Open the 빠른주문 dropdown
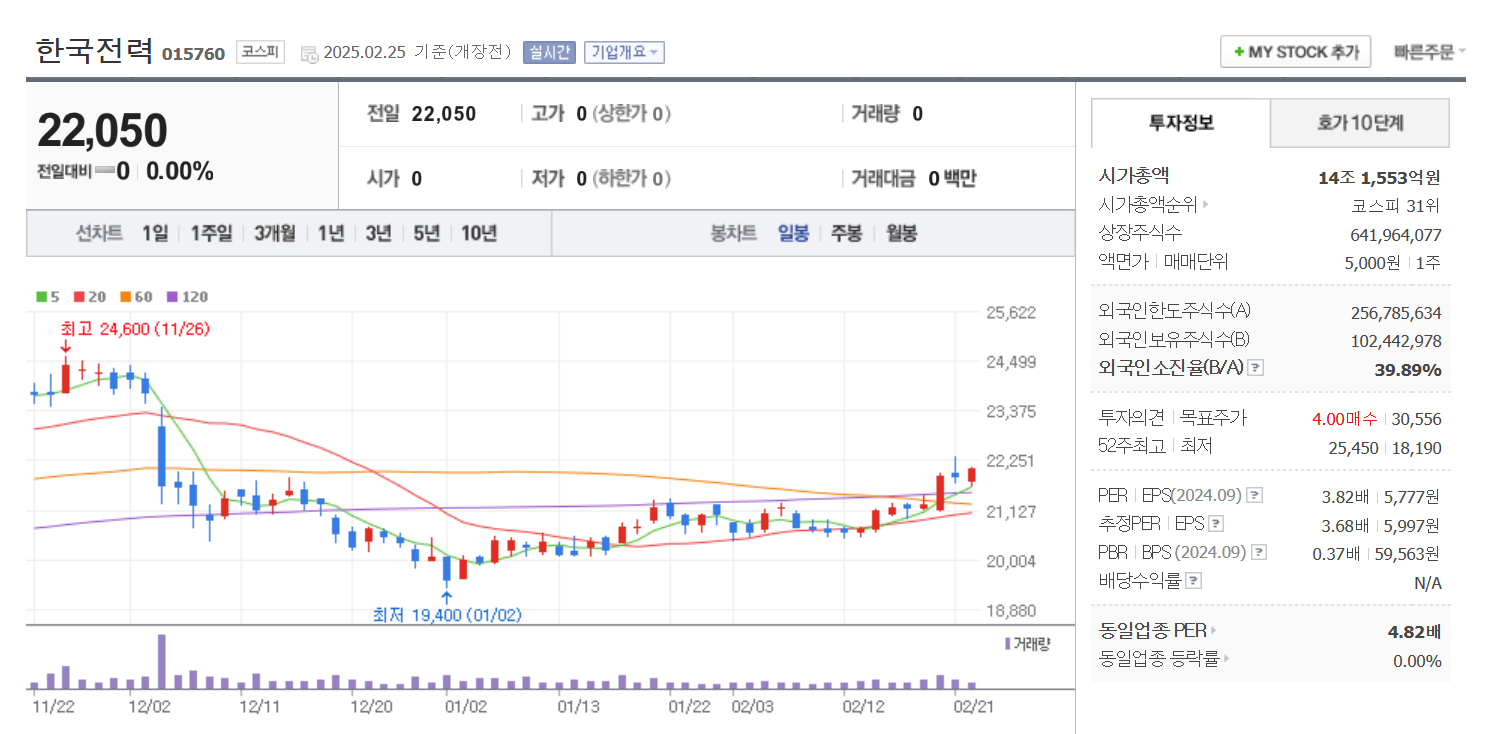This screenshot has width=1495, height=734. [1425, 51]
